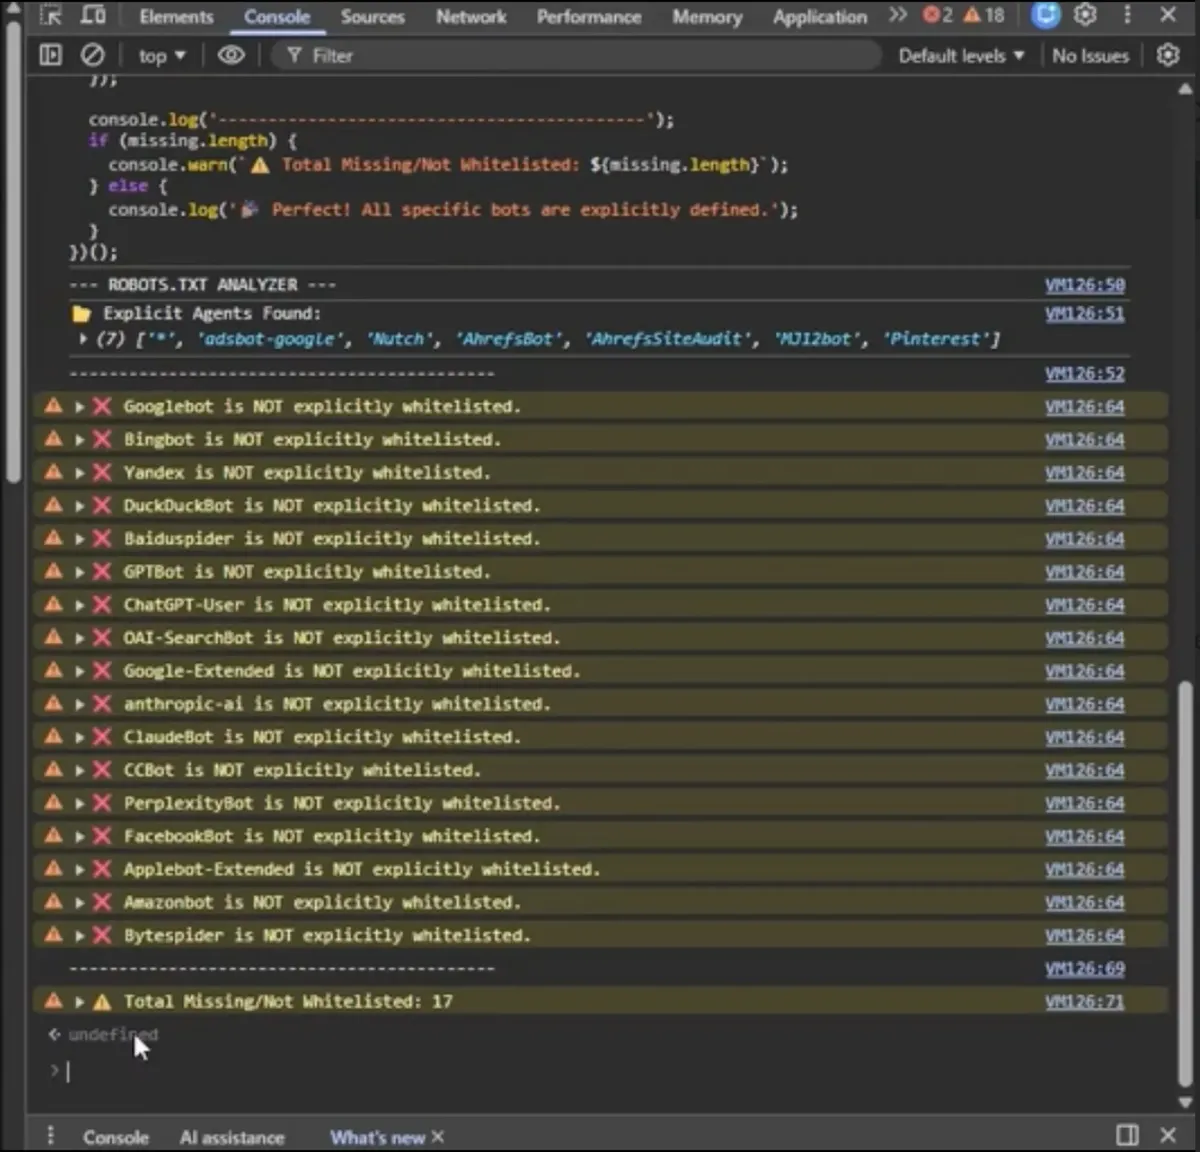Toggle the drawer dock layout icon
The image size is (1200, 1152).
tap(1127, 1135)
